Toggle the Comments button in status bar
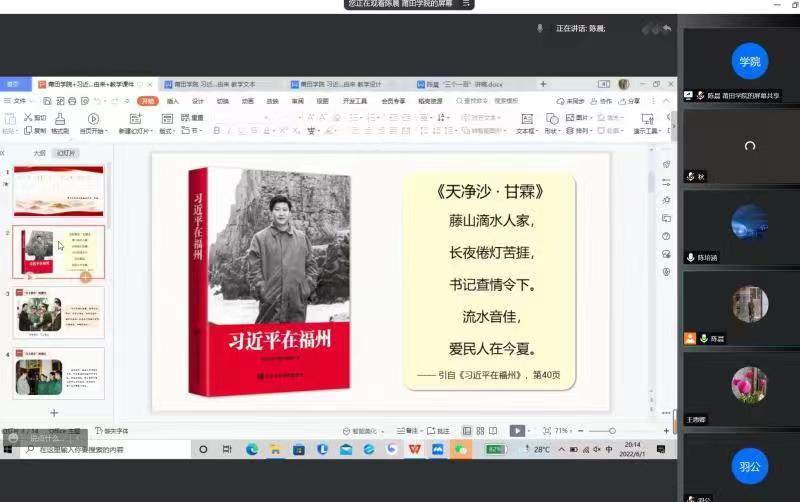The image size is (800, 502). pos(438,431)
